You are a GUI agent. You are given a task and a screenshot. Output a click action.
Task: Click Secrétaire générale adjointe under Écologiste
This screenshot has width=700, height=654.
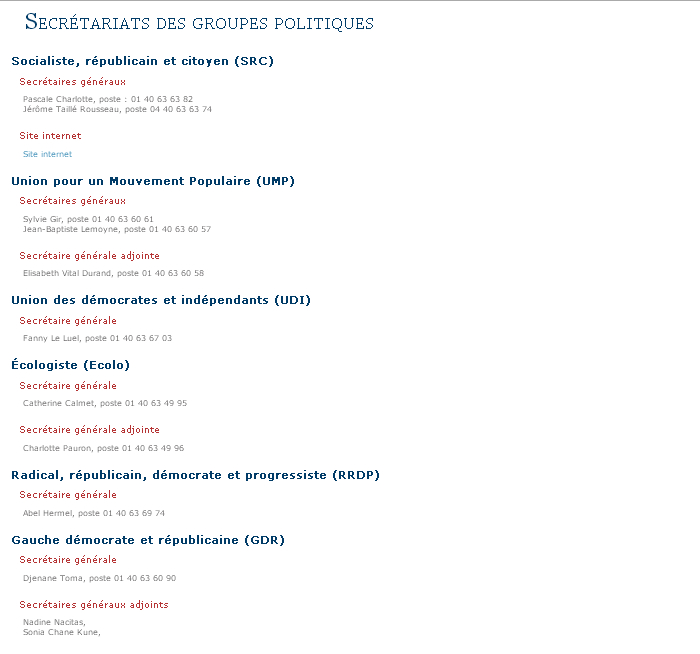coord(89,430)
